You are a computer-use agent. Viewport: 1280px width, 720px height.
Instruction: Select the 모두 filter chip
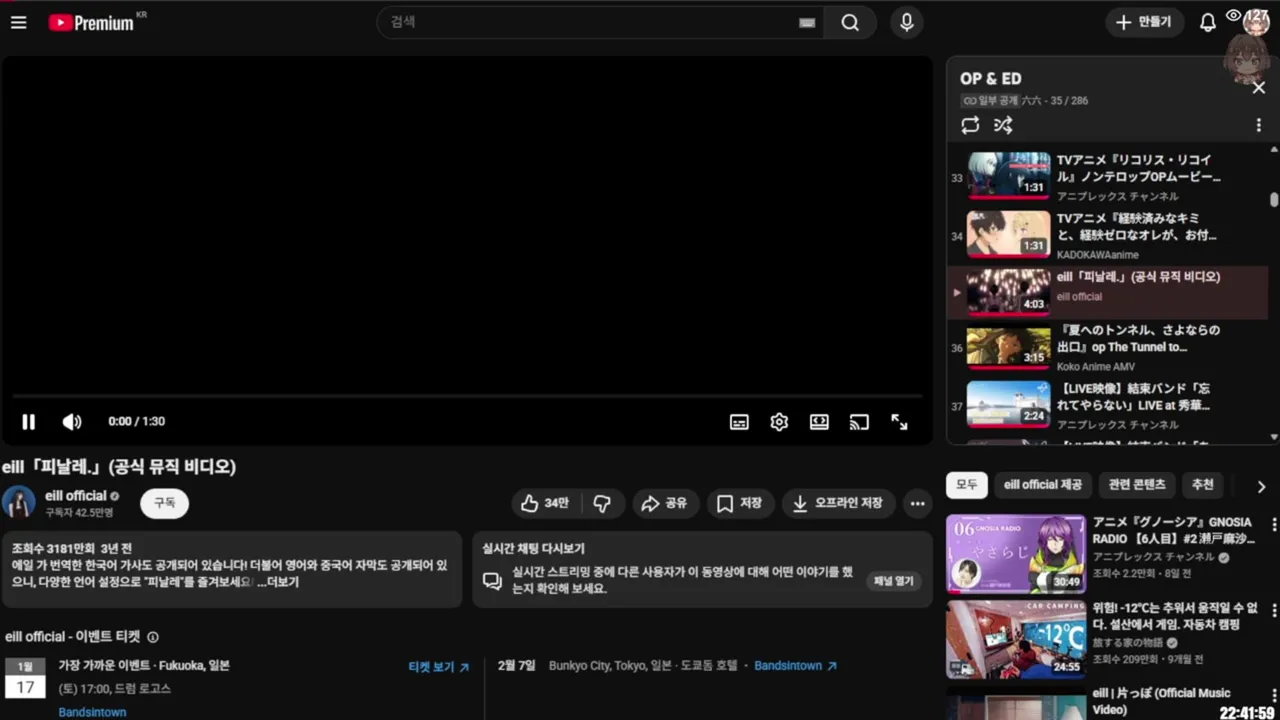pos(967,485)
